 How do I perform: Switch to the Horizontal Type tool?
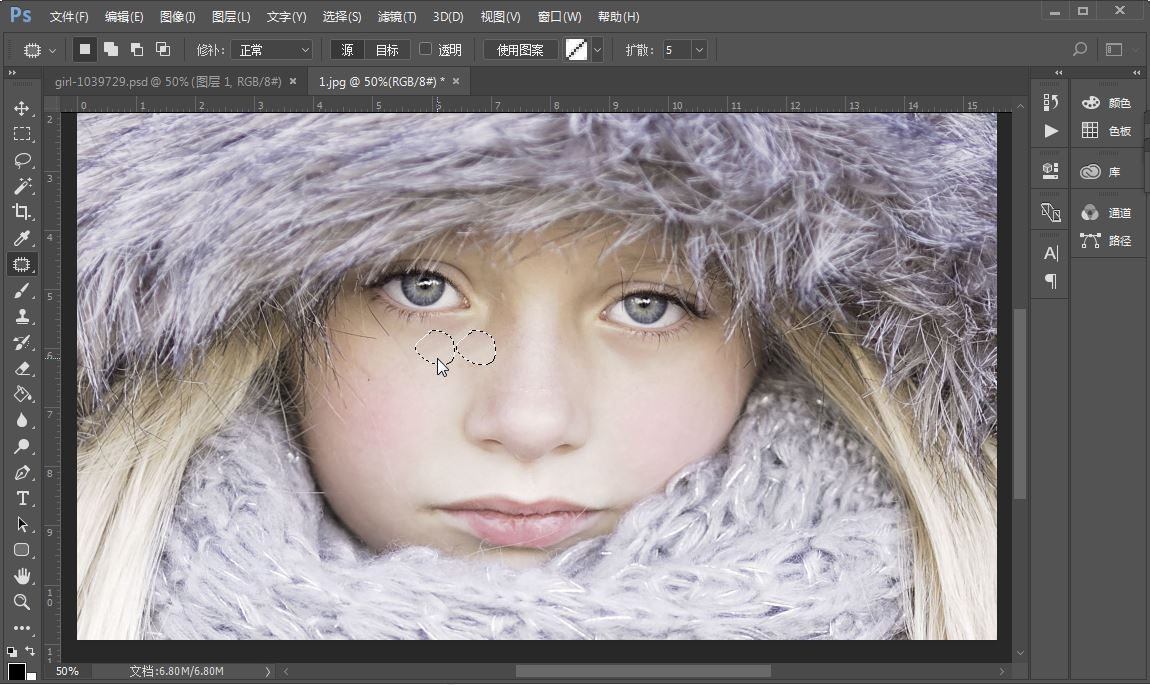(x=21, y=498)
